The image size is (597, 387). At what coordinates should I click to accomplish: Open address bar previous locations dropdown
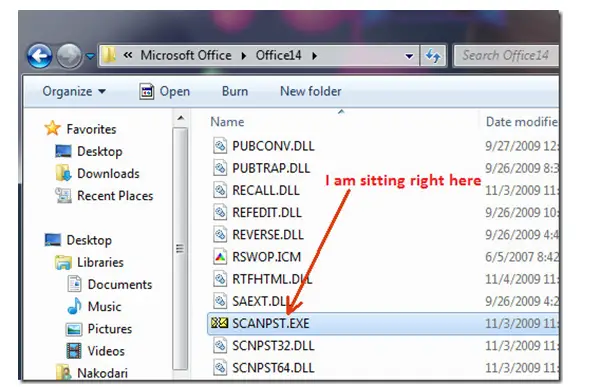tap(409, 56)
